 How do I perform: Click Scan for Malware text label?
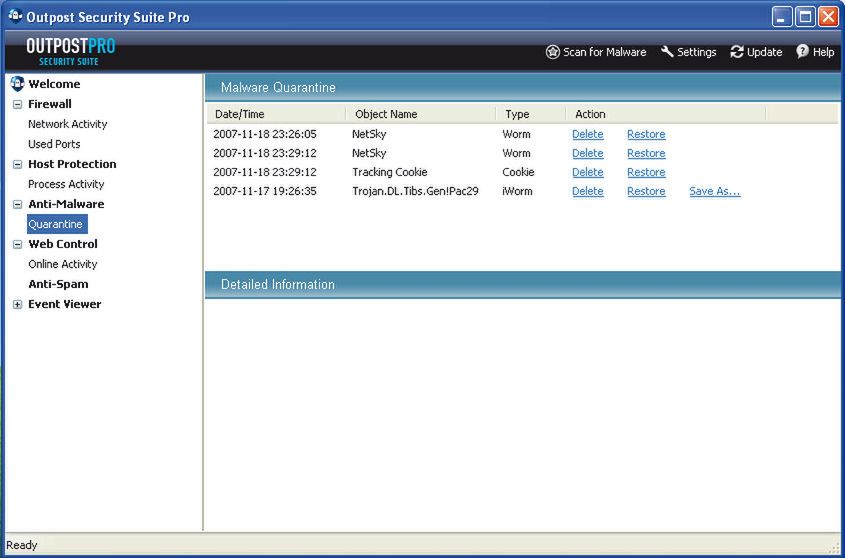[604, 52]
